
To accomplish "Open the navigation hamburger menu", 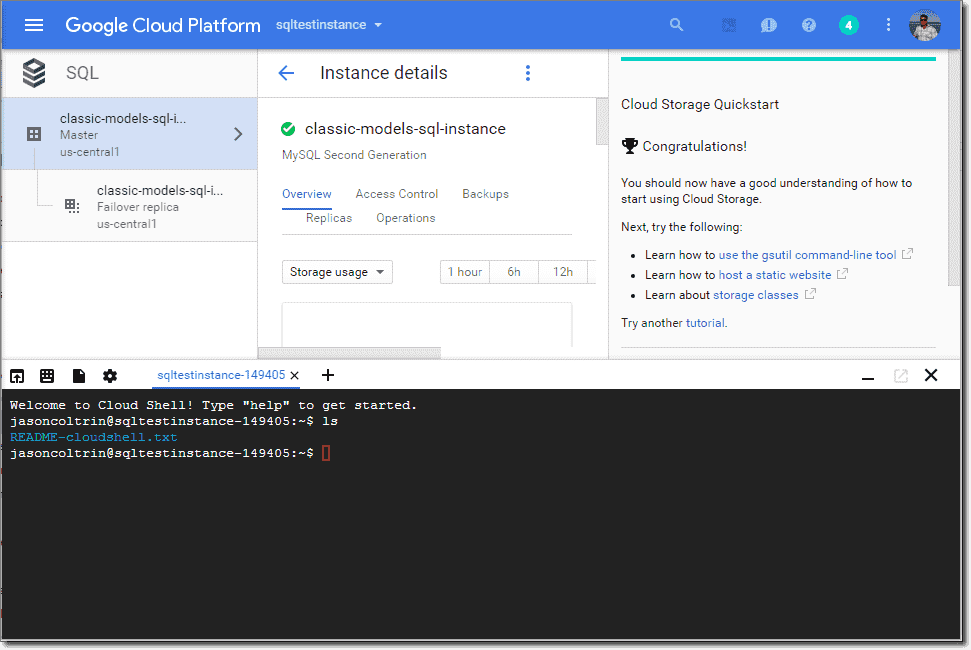I will pyautogui.click(x=33, y=25).
